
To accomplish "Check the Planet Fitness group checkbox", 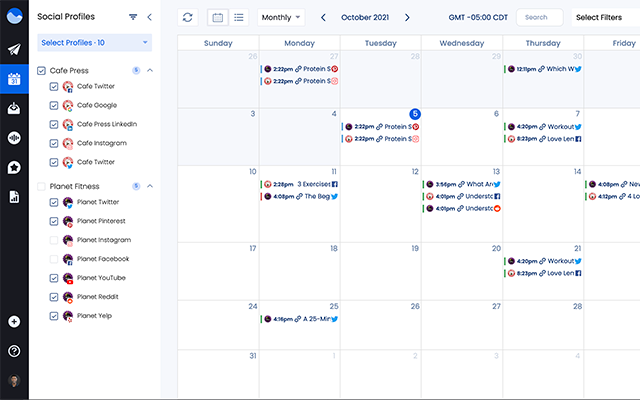I will click(41, 187).
